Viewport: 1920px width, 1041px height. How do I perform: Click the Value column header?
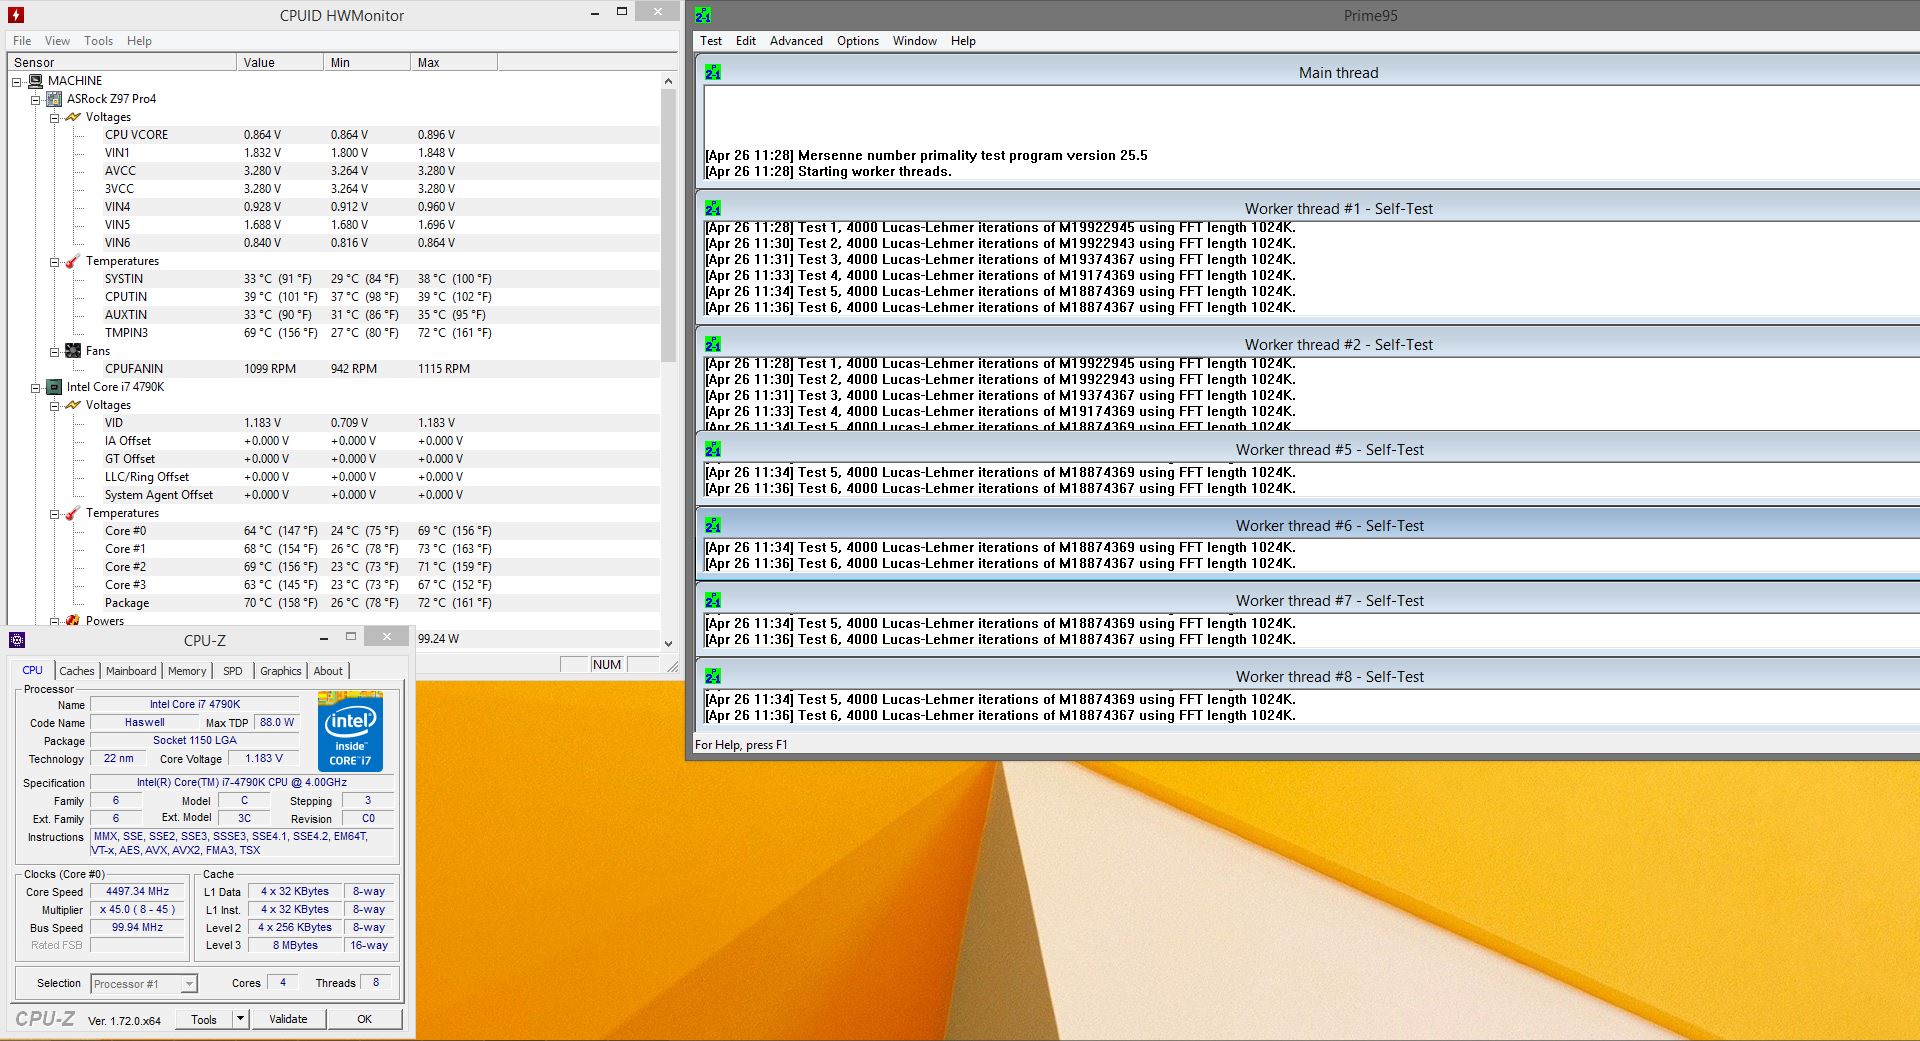(x=280, y=62)
